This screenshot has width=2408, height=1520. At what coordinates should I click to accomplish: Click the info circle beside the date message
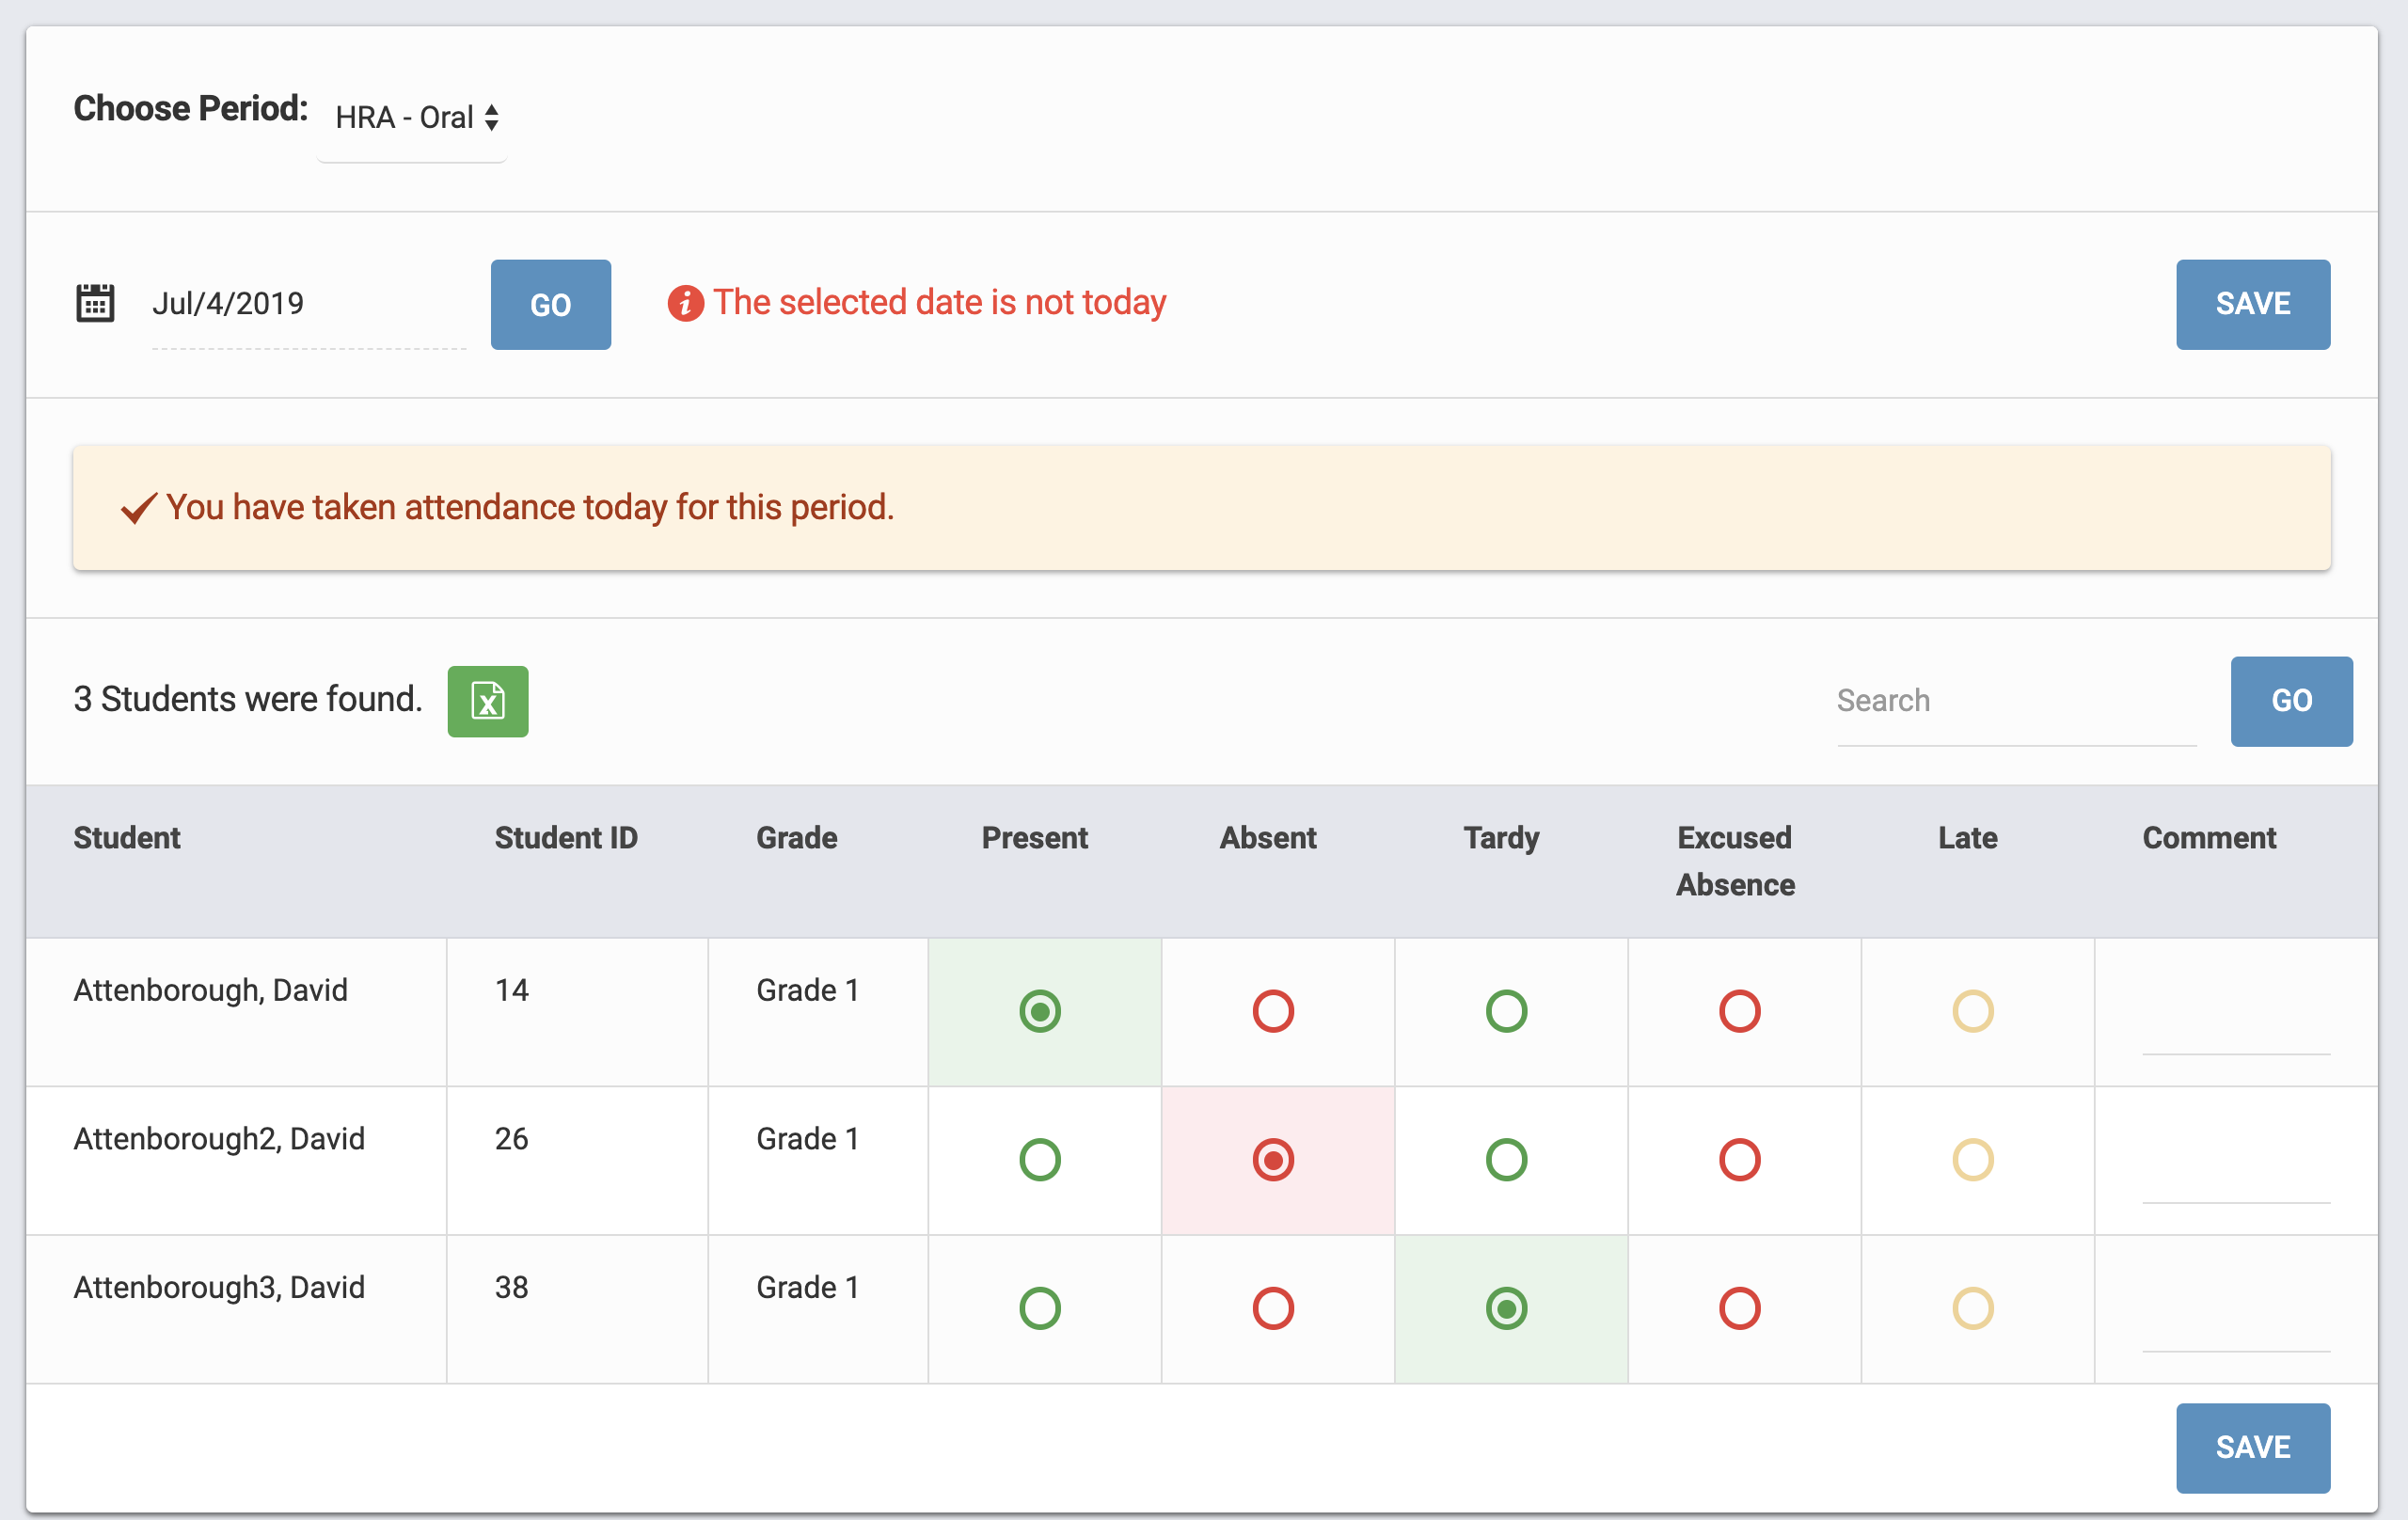[686, 302]
